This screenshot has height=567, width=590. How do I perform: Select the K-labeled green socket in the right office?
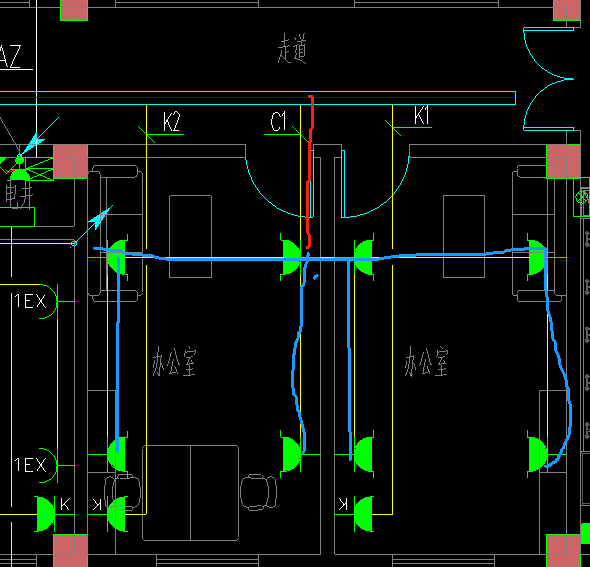click(364, 514)
